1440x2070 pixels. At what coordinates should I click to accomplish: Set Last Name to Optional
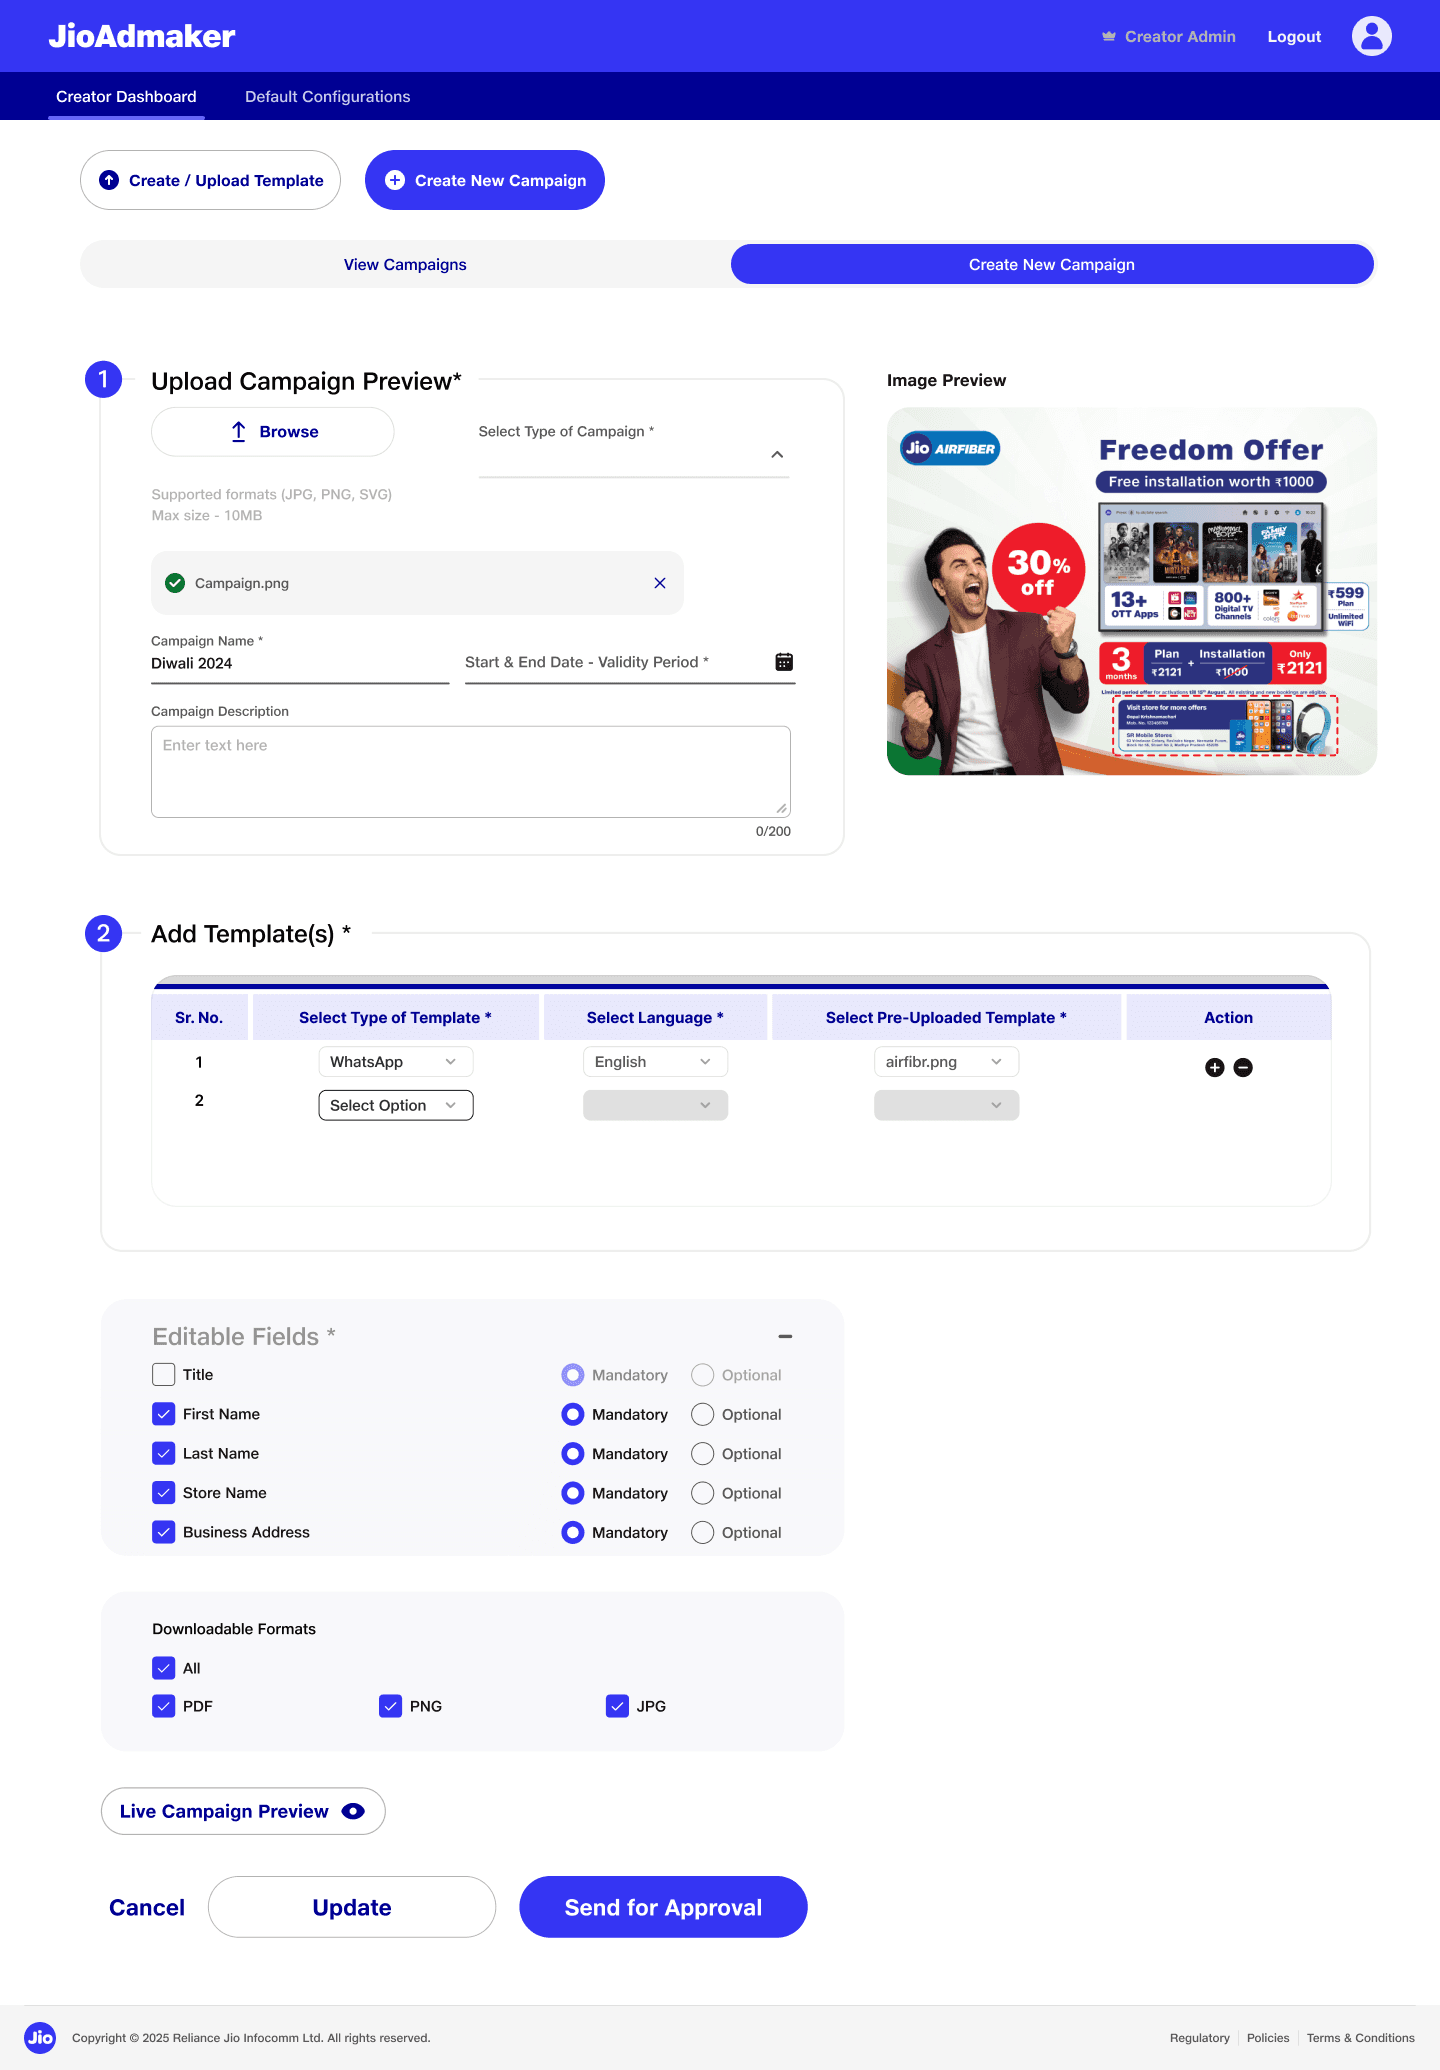(703, 1453)
